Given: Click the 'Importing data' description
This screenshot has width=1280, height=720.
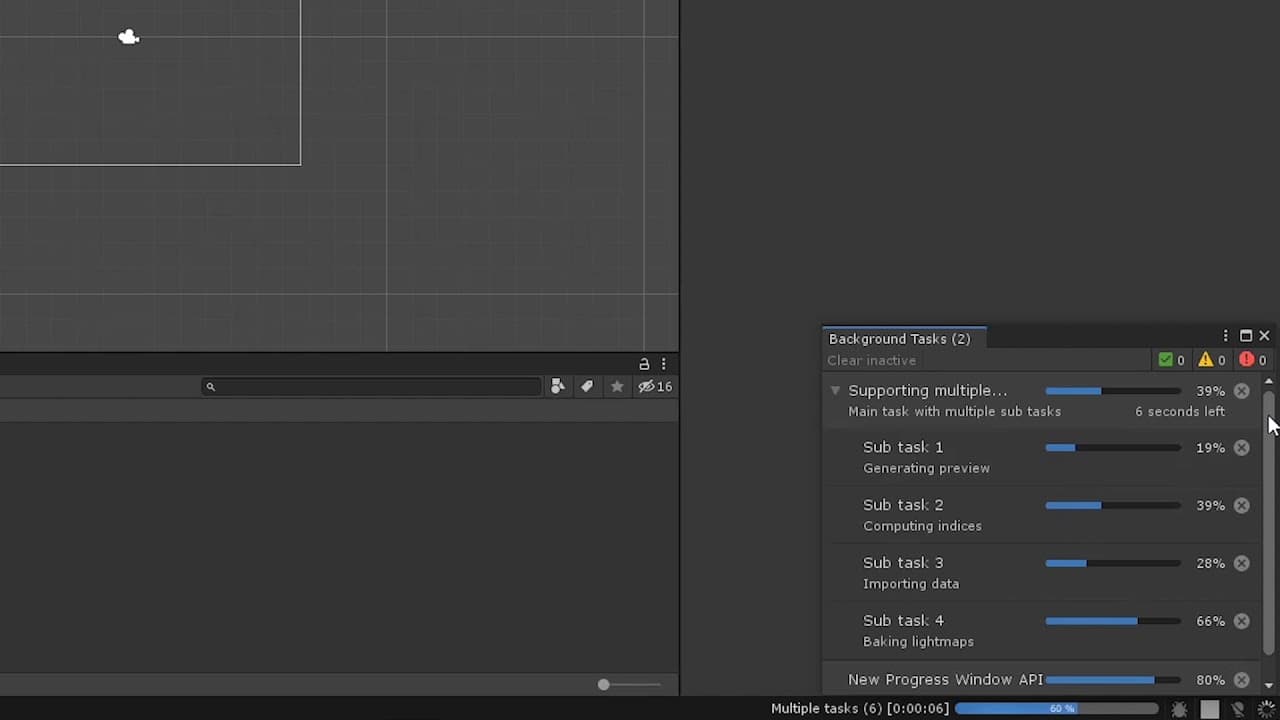Looking at the screenshot, I should 911,584.
